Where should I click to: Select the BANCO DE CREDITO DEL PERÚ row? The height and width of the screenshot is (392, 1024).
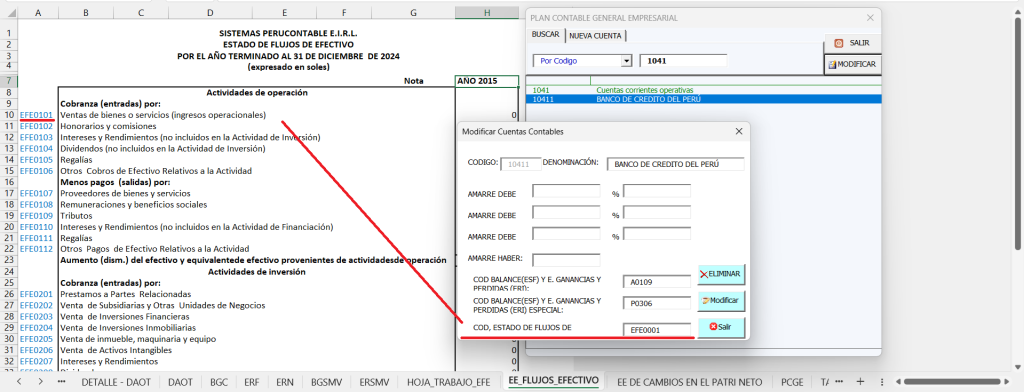coord(703,99)
